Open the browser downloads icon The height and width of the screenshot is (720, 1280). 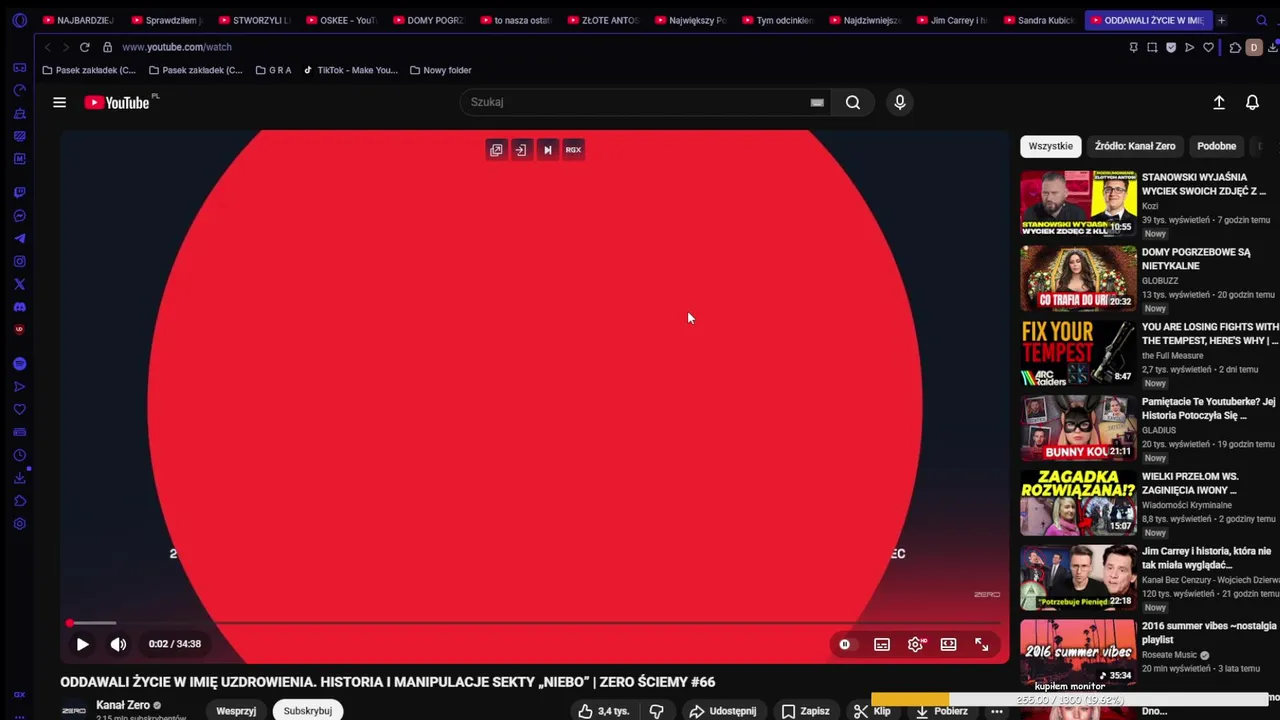pyautogui.click(x=1272, y=47)
